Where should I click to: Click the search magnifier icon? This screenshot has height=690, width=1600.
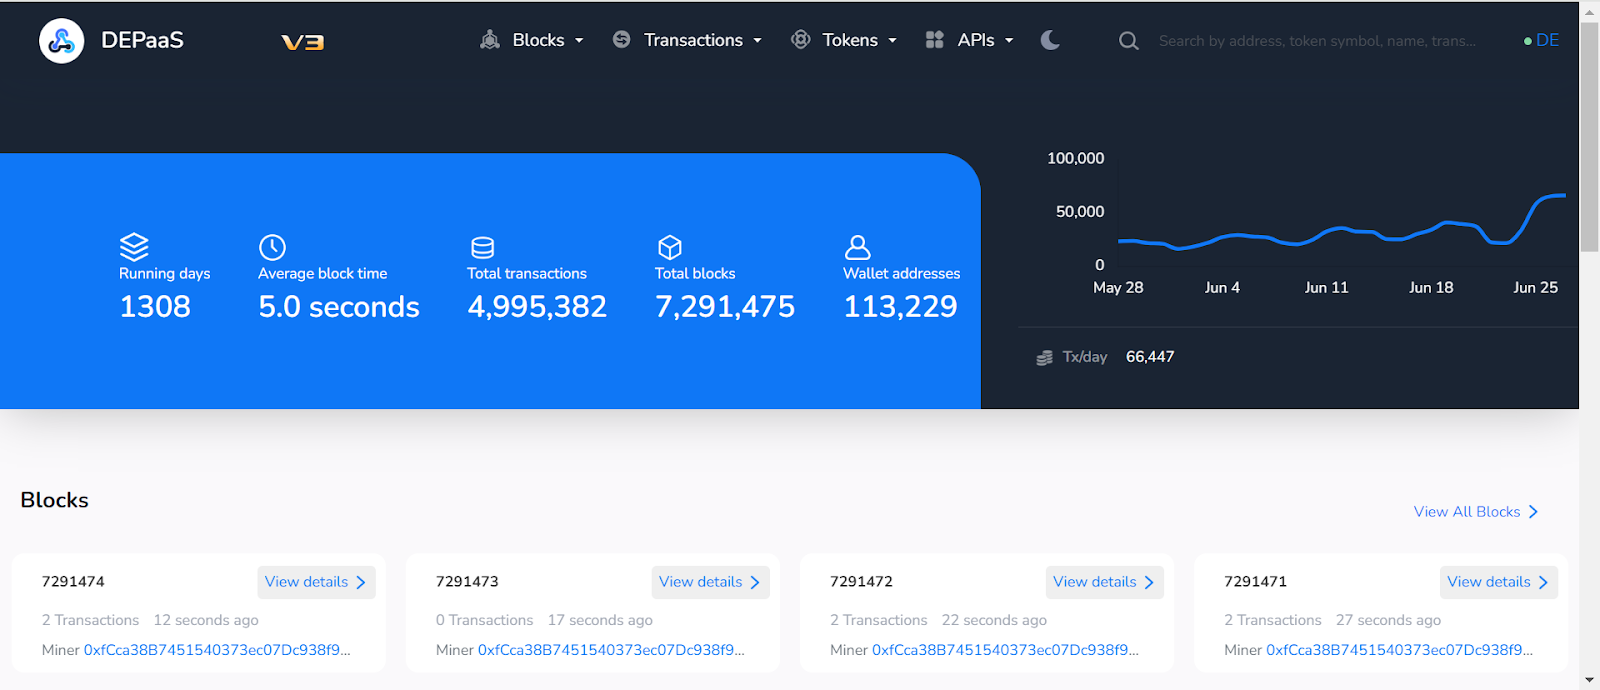click(1128, 41)
